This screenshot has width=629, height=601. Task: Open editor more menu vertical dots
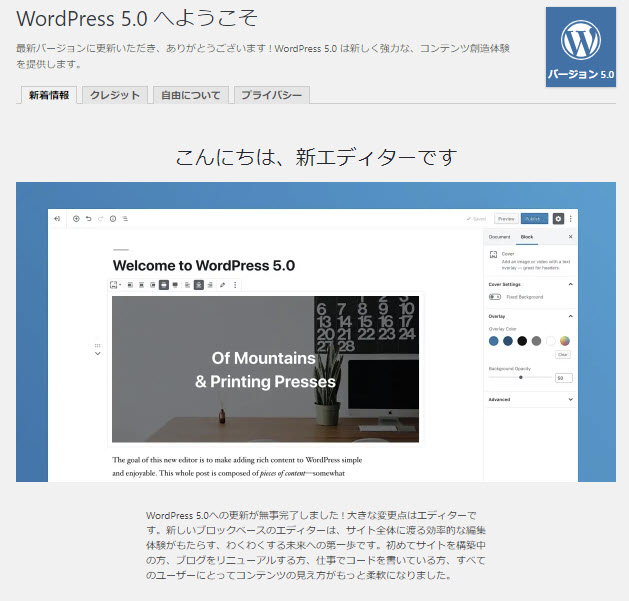pyautogui.click(x=570, y=219)
